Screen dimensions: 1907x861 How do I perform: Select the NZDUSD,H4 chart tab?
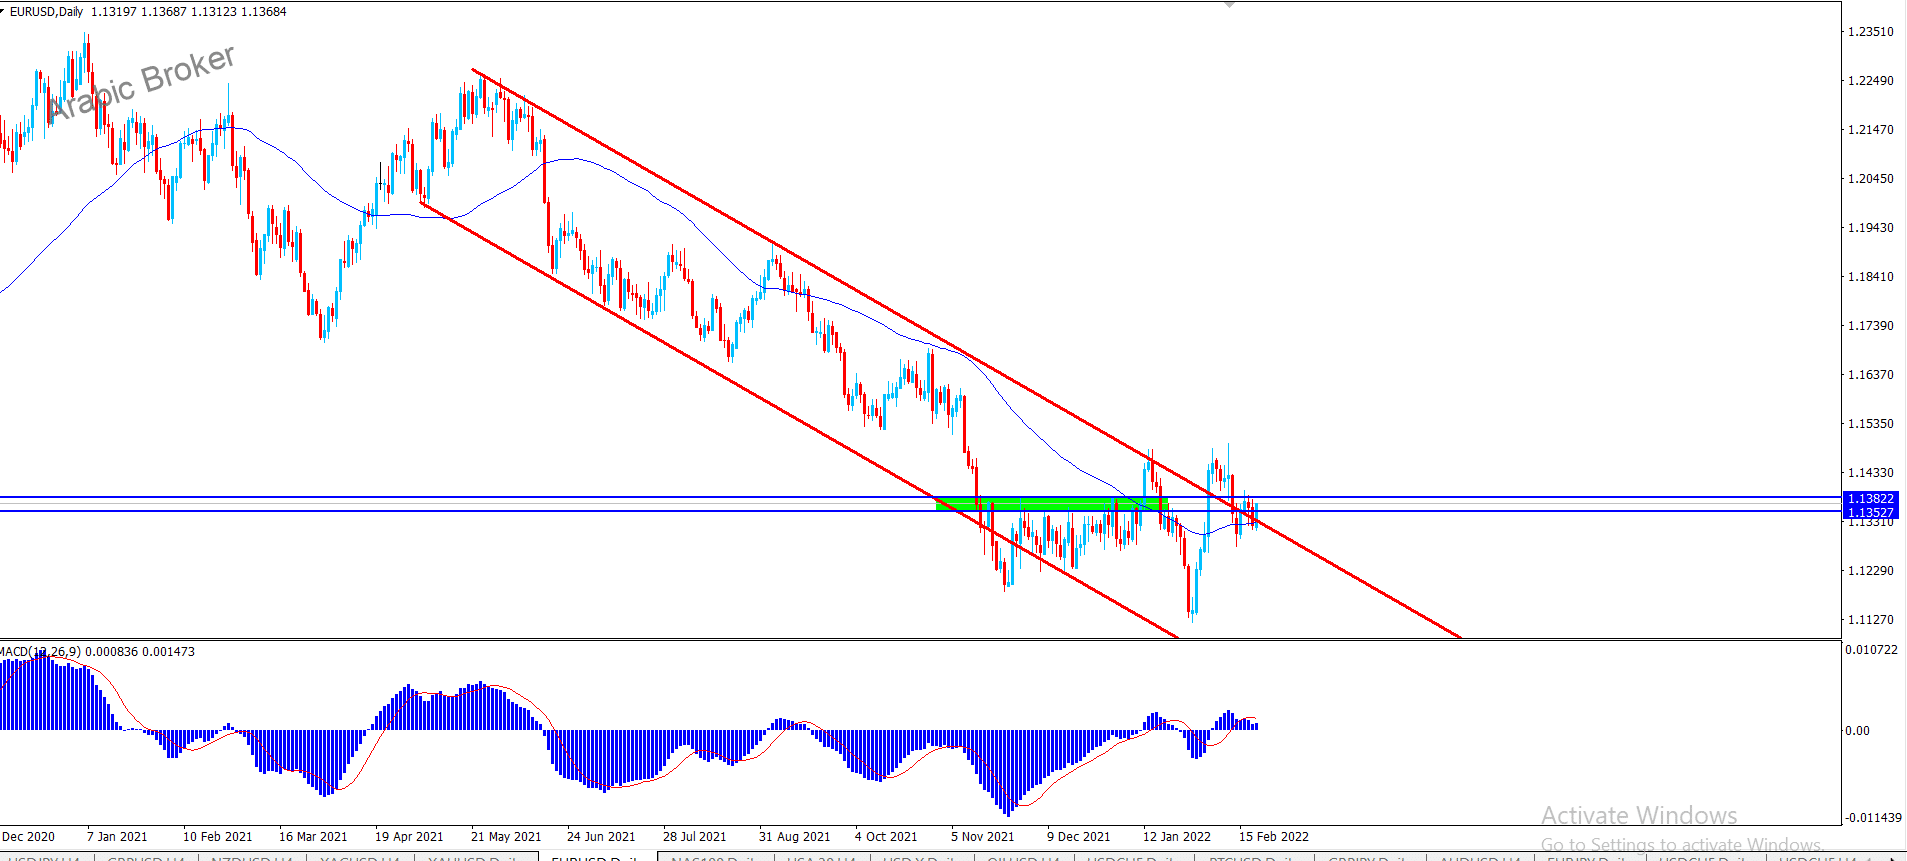tap(252, 858)
